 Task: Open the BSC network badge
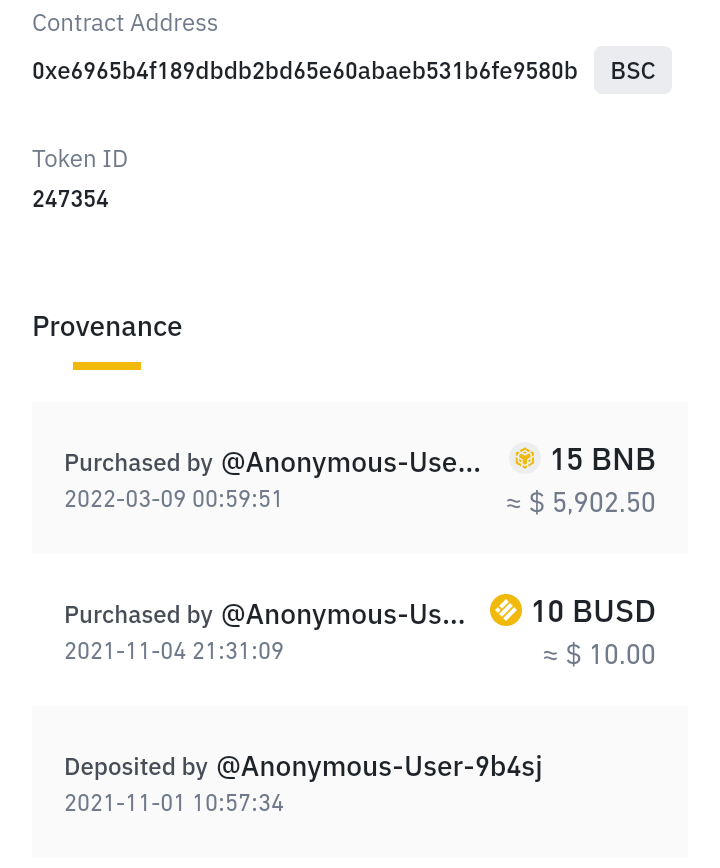click(633, 70)
